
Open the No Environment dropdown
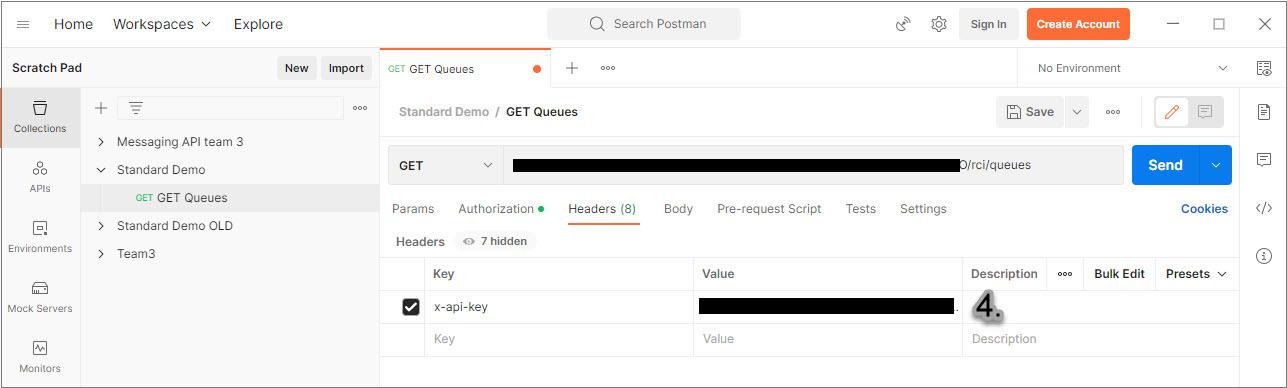[1132, 68]
